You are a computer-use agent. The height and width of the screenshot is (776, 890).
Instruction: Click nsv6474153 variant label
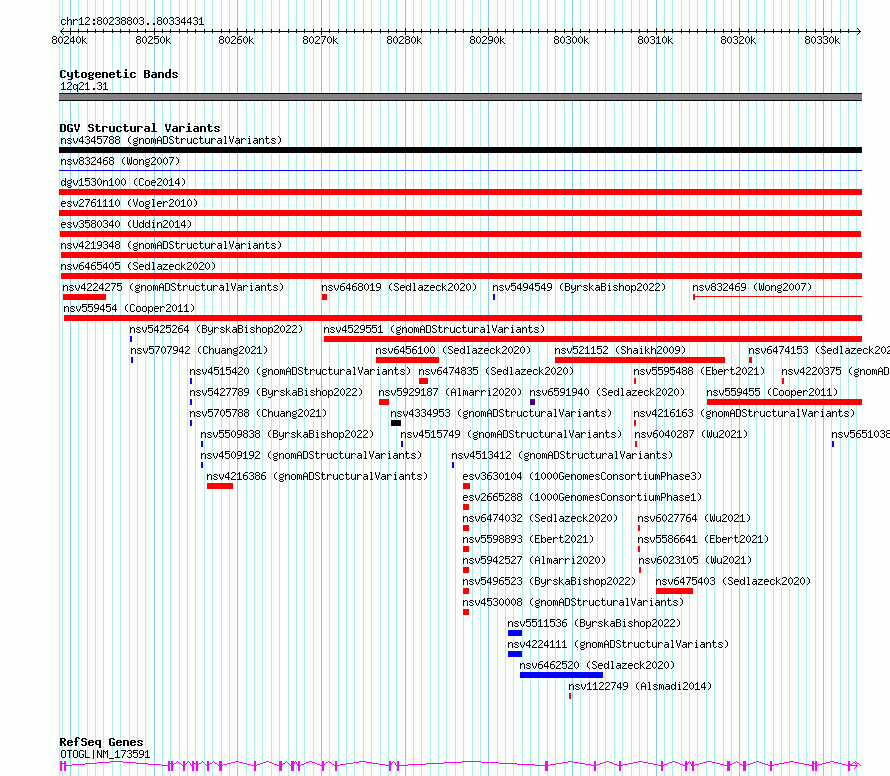coord(819,350)
